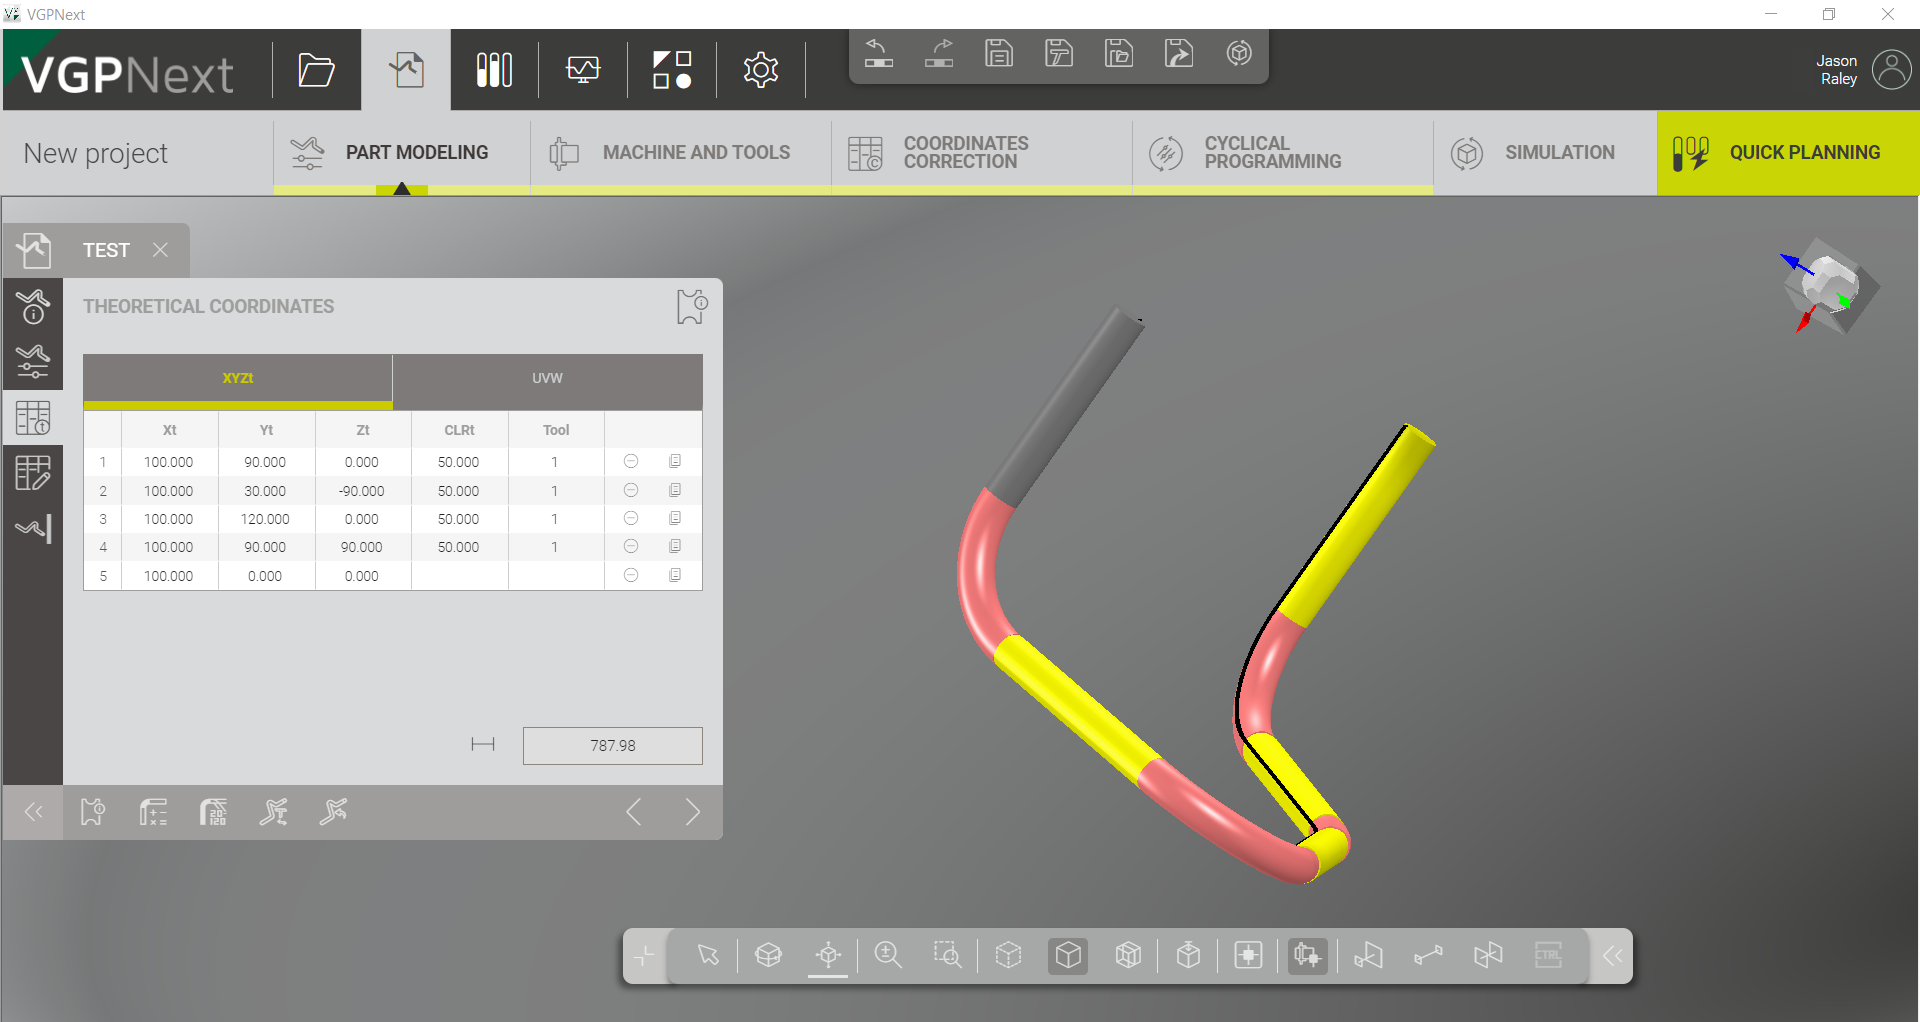Collapse the left sidebar with double-chevron
This screenshot has height=1022, width=1920.
point(33,812)
